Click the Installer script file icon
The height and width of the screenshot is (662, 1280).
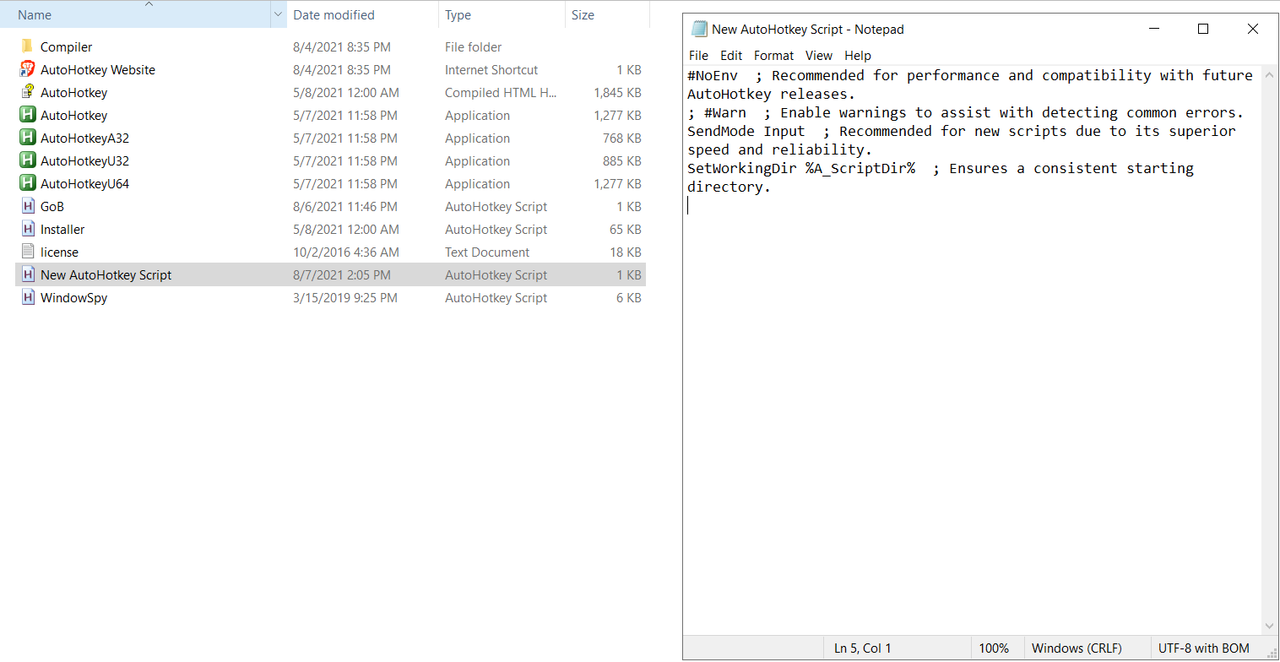pos(28,230)
